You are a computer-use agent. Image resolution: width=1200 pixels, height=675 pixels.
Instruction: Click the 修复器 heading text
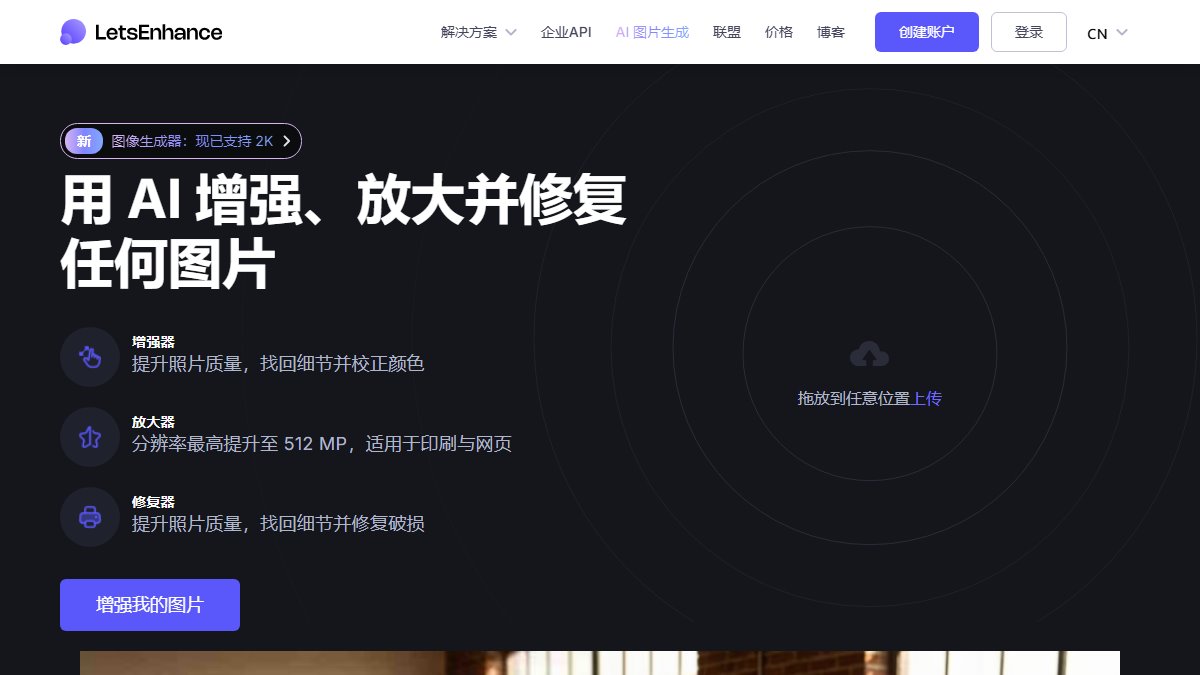tap(153, 502)
